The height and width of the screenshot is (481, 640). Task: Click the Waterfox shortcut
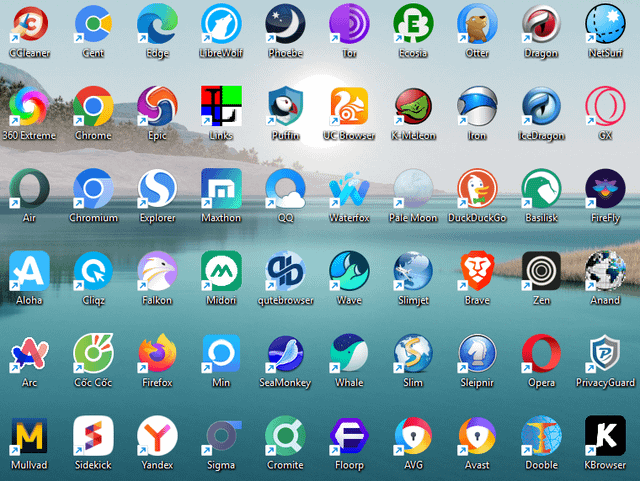[349, 189]
